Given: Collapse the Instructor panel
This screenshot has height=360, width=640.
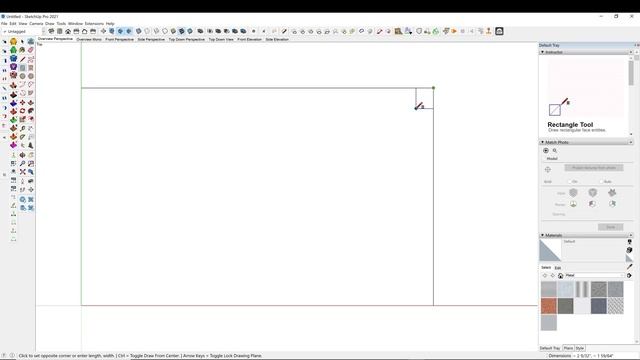Looking at the screenshot, I should (x=542, y=52).
